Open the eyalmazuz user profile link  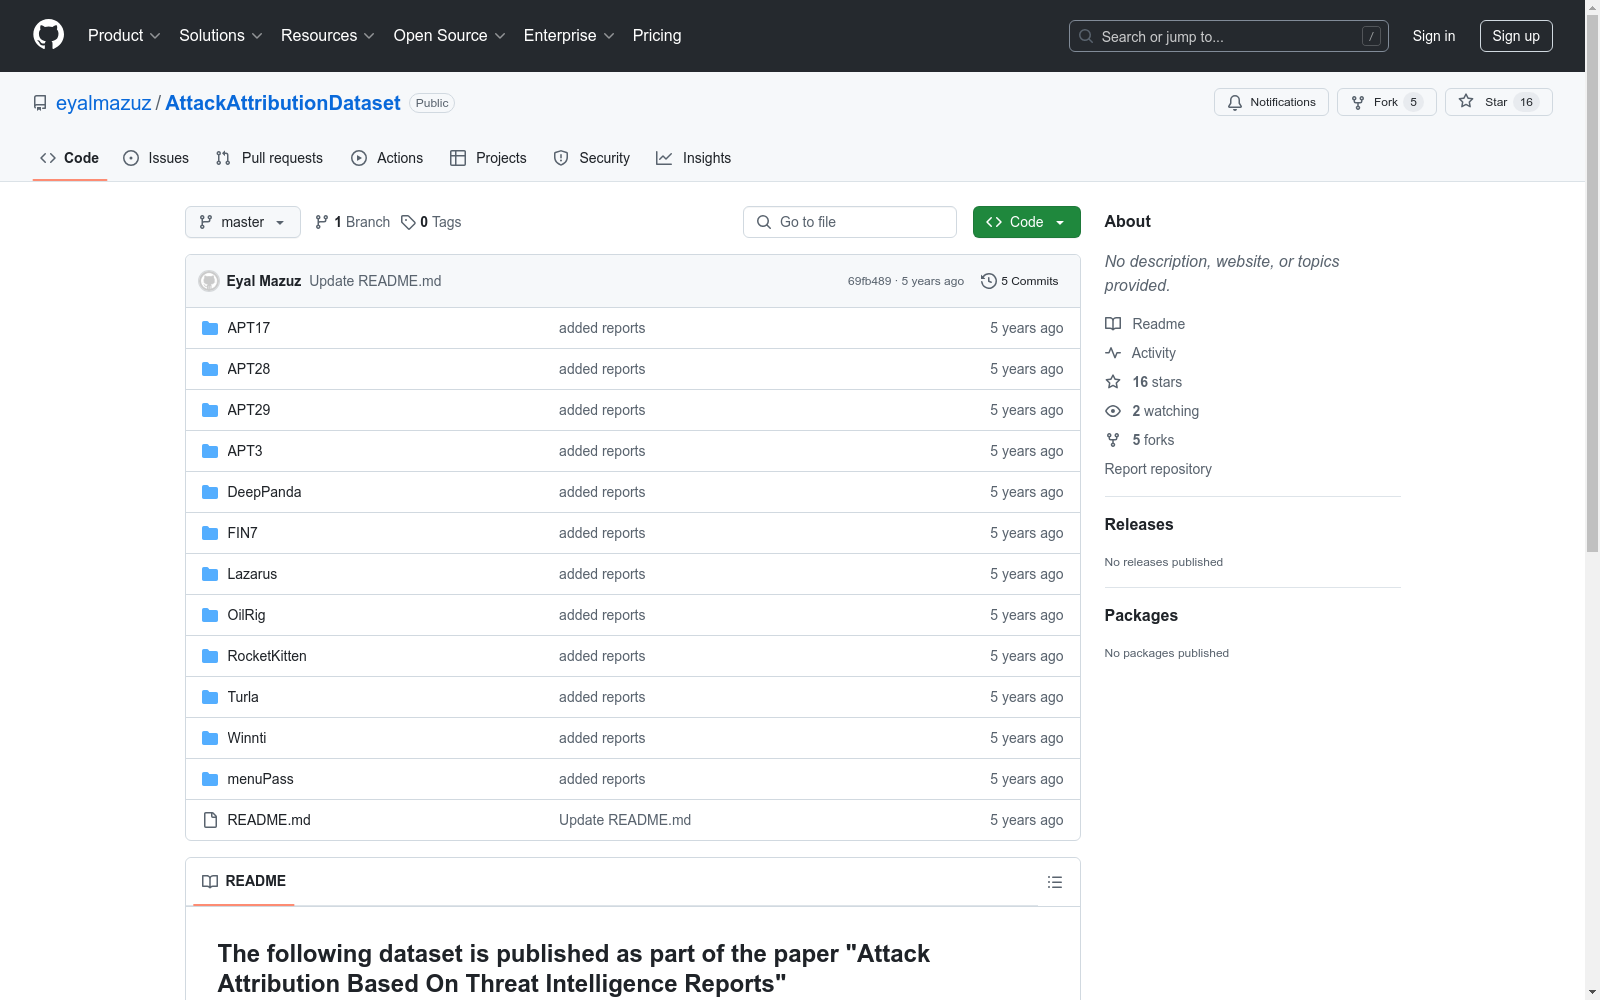(104, 103)
